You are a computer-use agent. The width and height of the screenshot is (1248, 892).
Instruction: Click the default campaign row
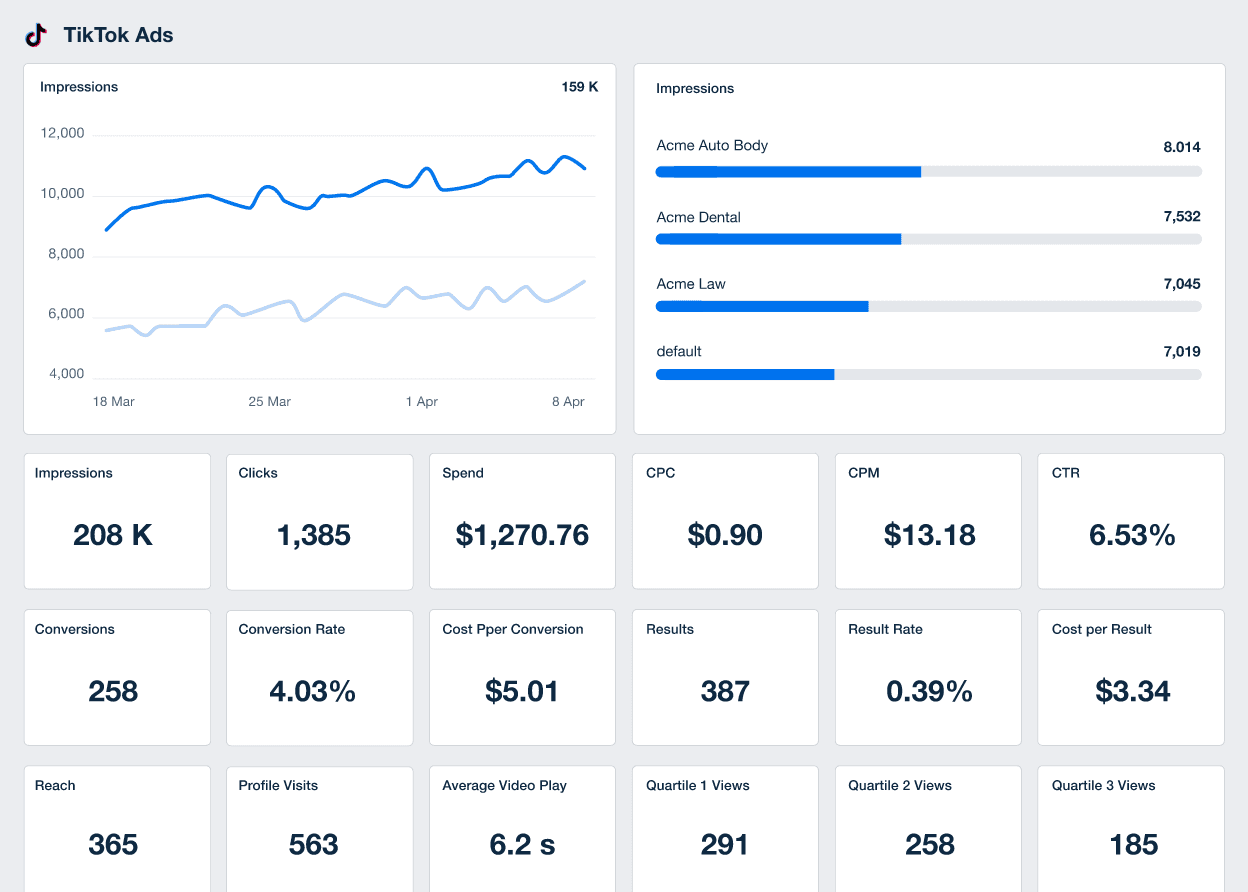tap(679, 351)
